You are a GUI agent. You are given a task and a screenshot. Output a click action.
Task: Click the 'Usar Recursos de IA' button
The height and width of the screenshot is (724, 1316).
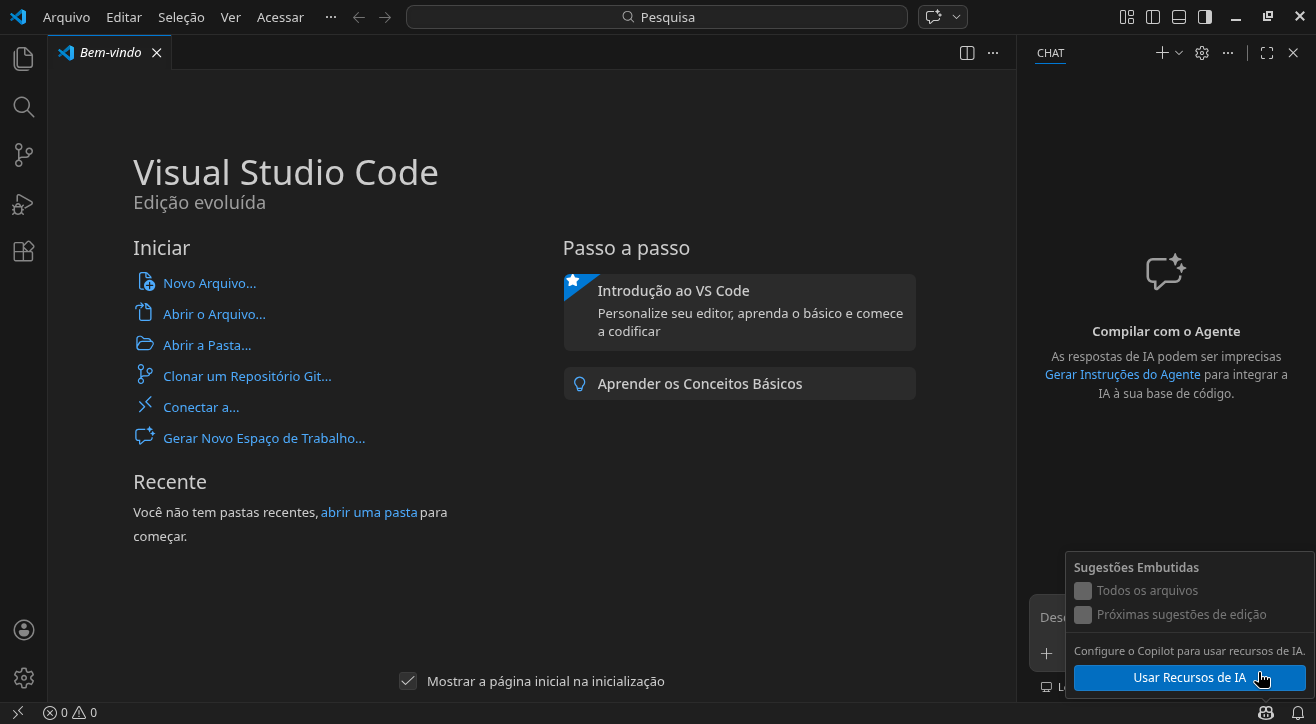(1189, 678)
